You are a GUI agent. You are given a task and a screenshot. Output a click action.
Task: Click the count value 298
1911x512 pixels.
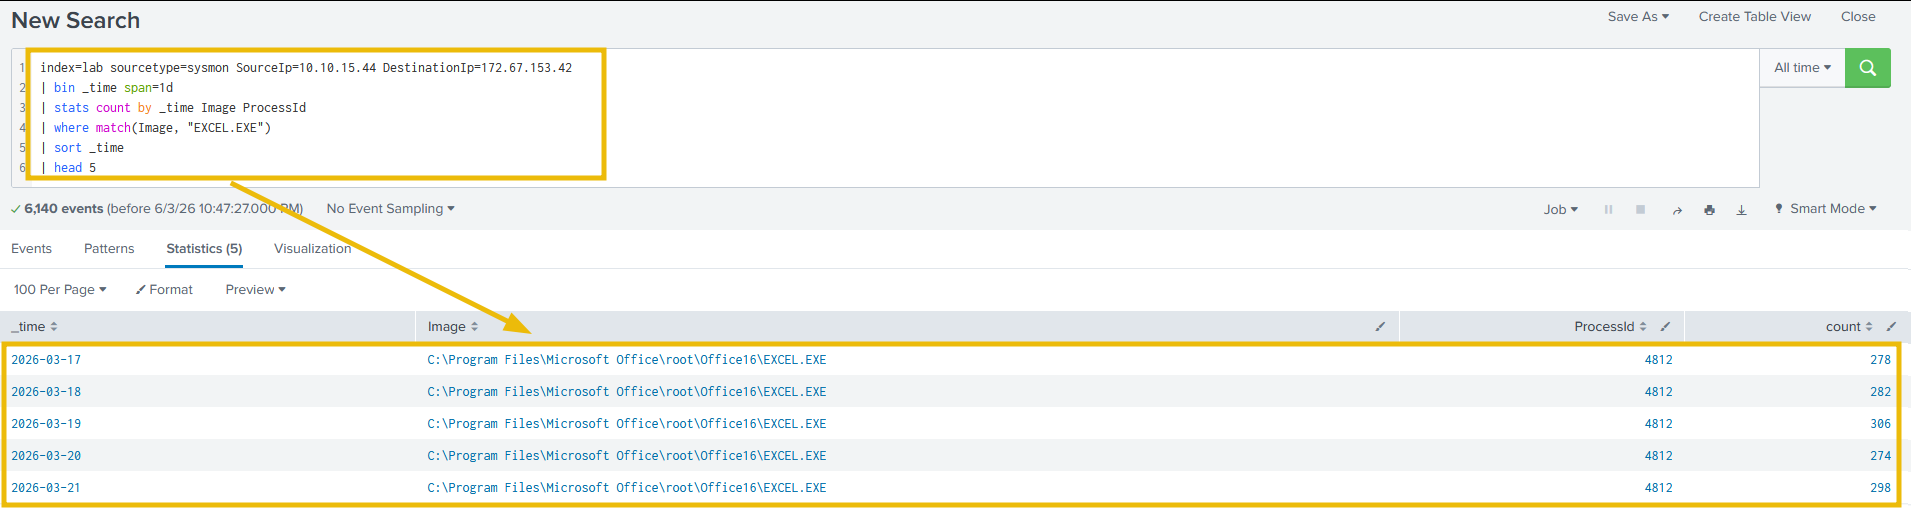click(x=1880, y=488)
